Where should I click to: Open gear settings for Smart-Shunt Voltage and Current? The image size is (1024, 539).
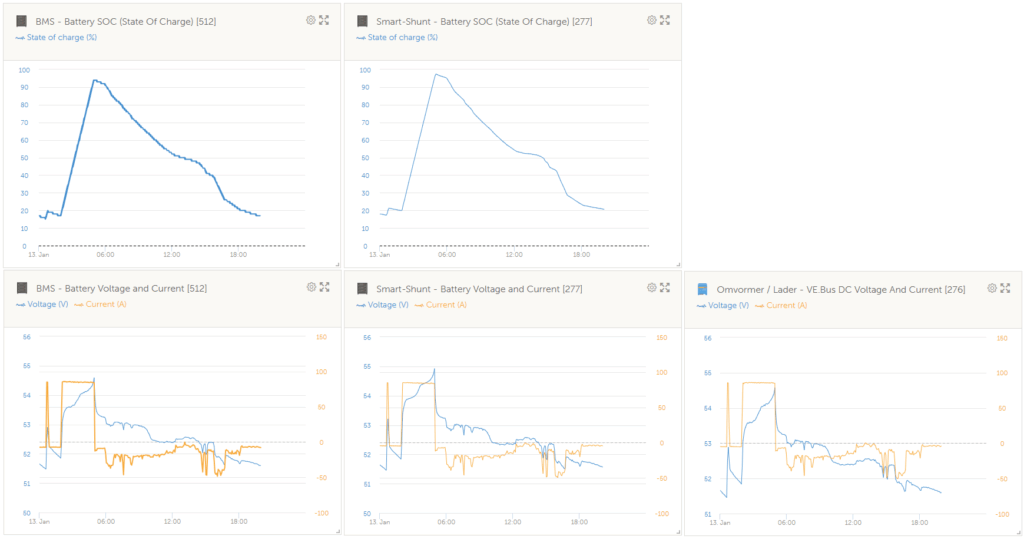pos(652,287)
